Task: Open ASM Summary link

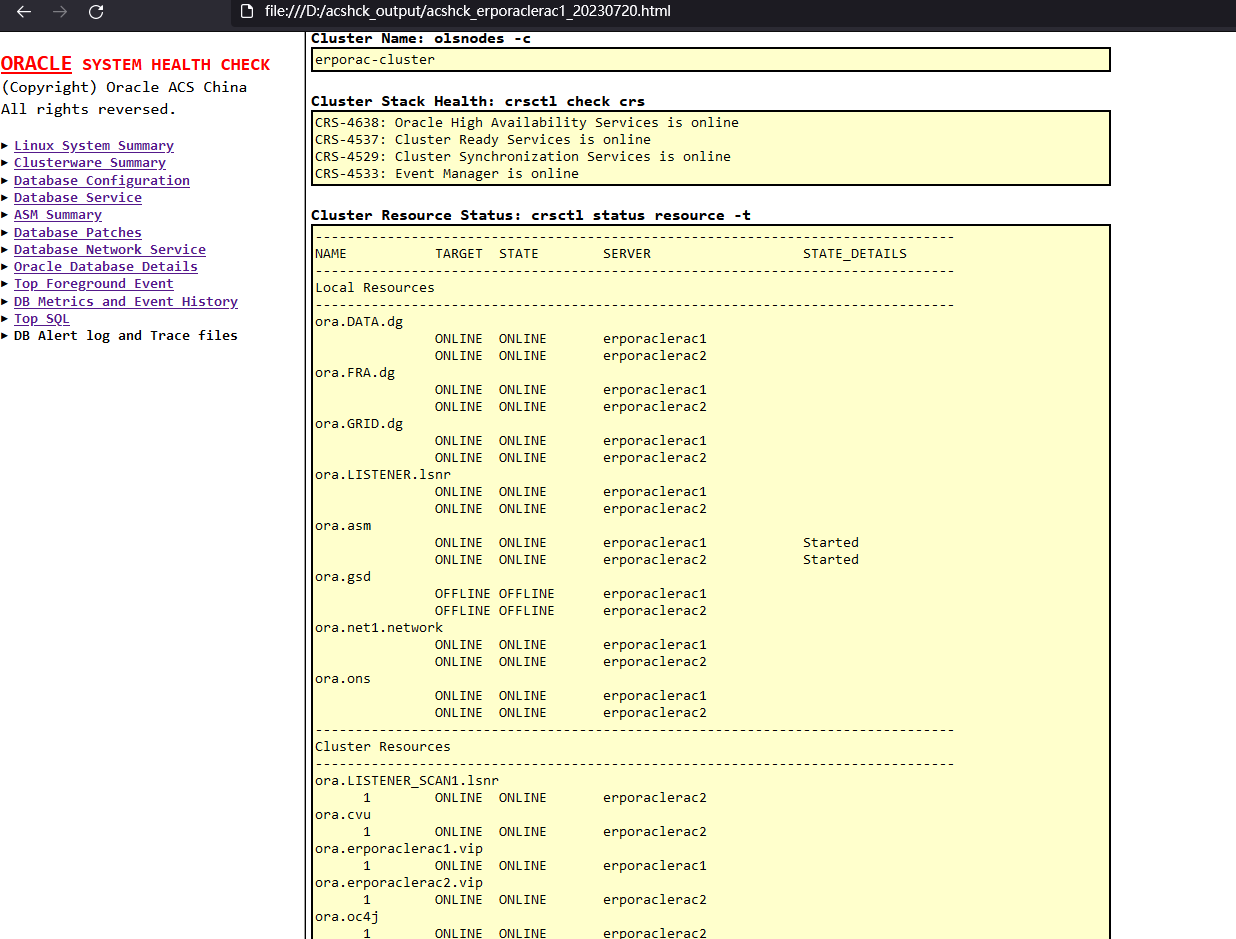Action: [x=58, y=215]
